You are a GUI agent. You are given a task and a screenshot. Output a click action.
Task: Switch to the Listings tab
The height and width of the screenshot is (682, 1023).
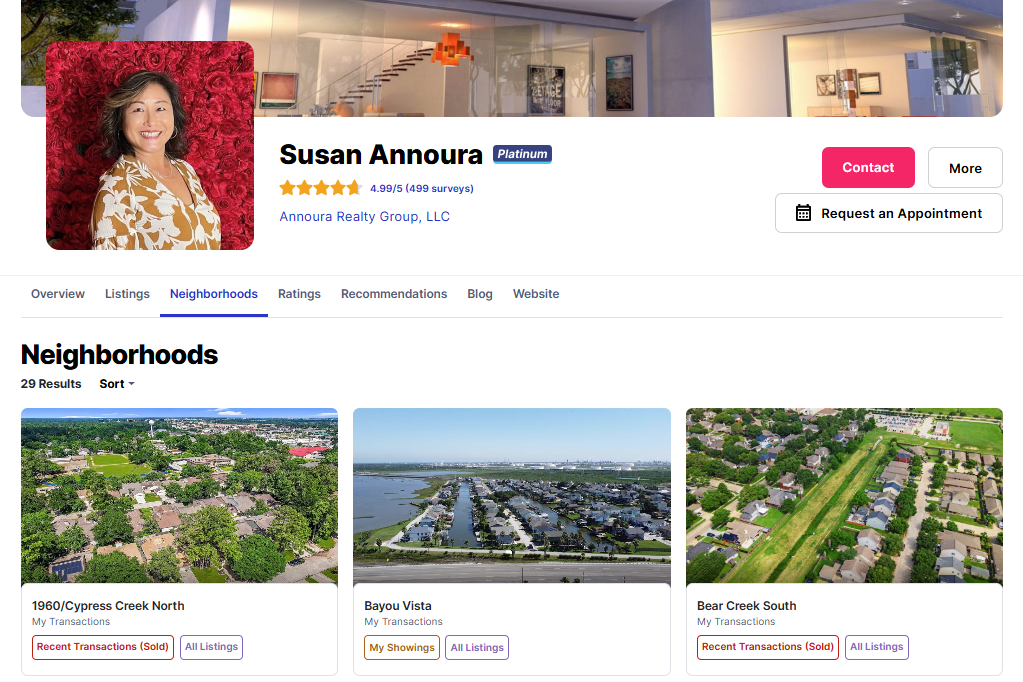(x=127, y=294)
